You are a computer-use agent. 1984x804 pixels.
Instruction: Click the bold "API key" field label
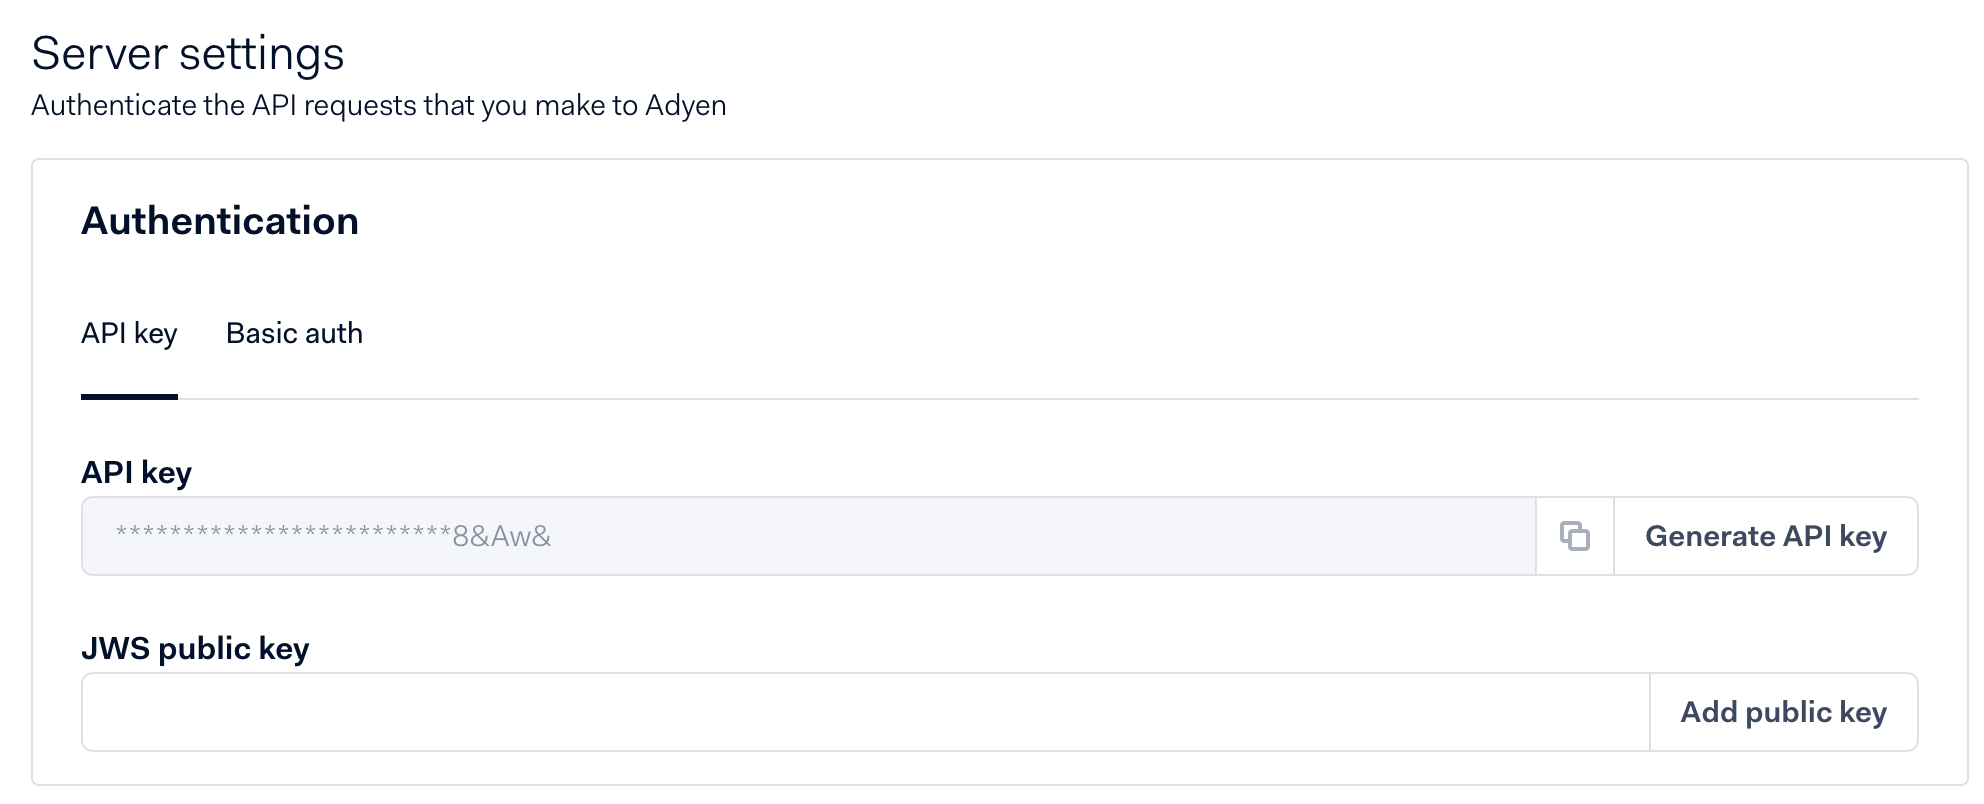click(x=136, y=472)
